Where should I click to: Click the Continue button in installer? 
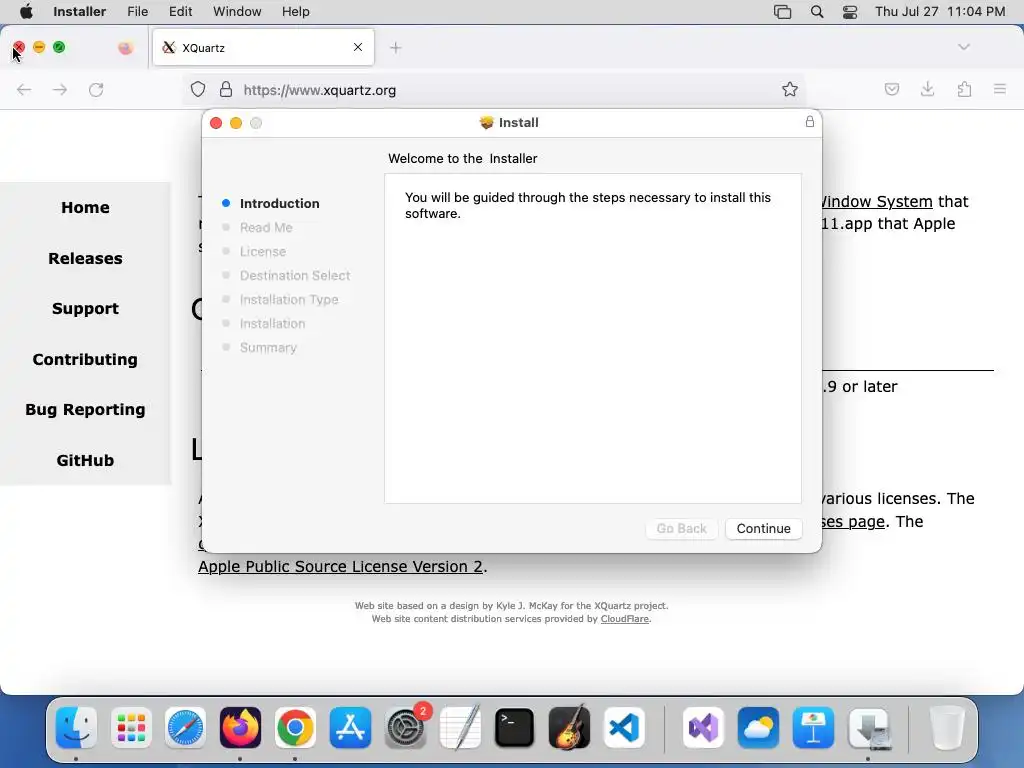coord(763,528)
